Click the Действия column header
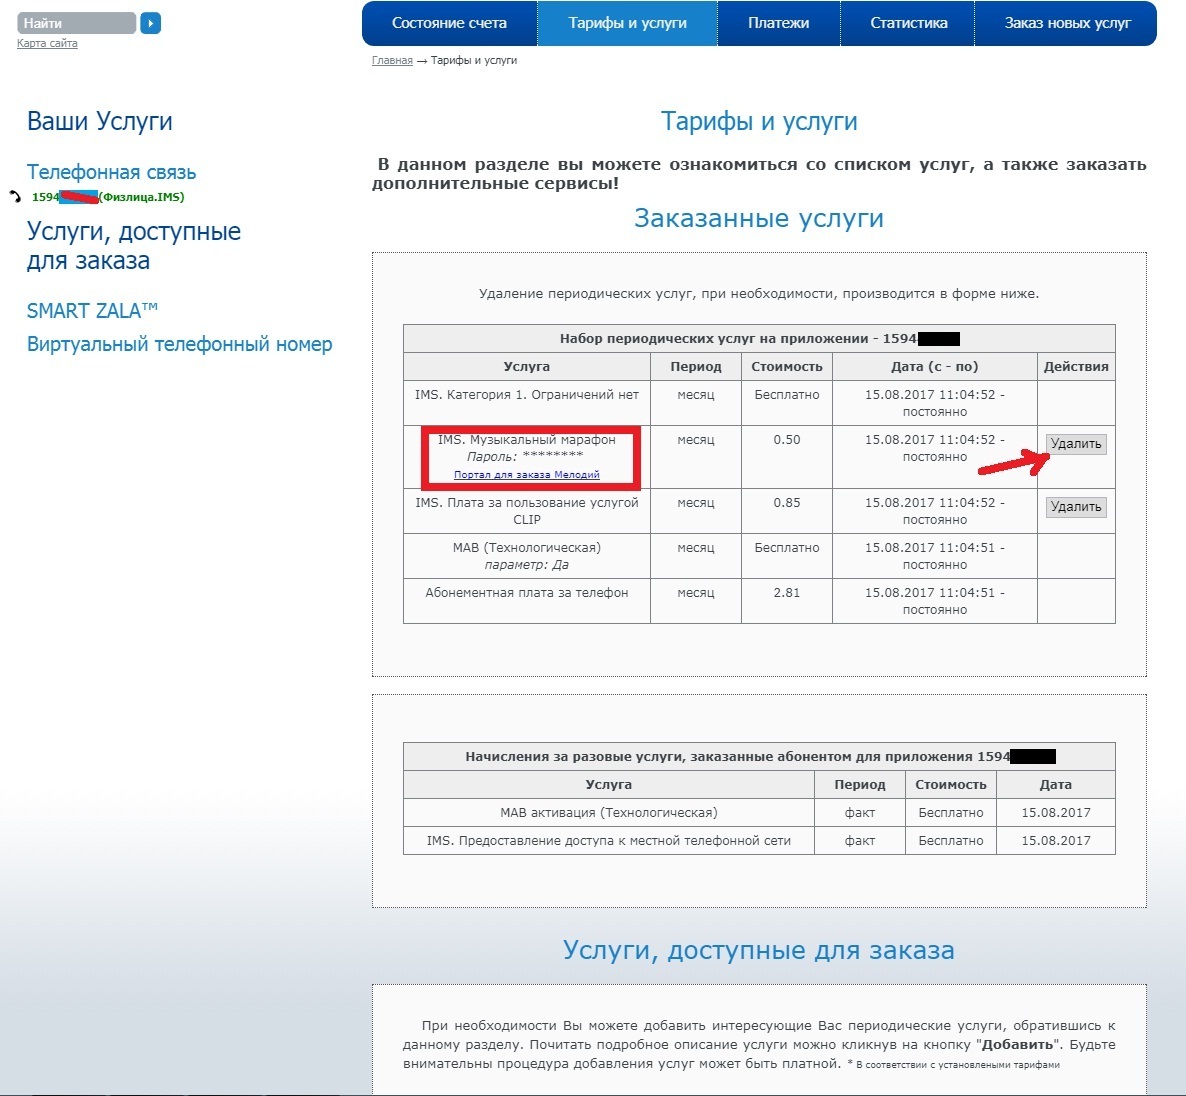The image size is (1186, 1096). click(x=1076, y=367)
